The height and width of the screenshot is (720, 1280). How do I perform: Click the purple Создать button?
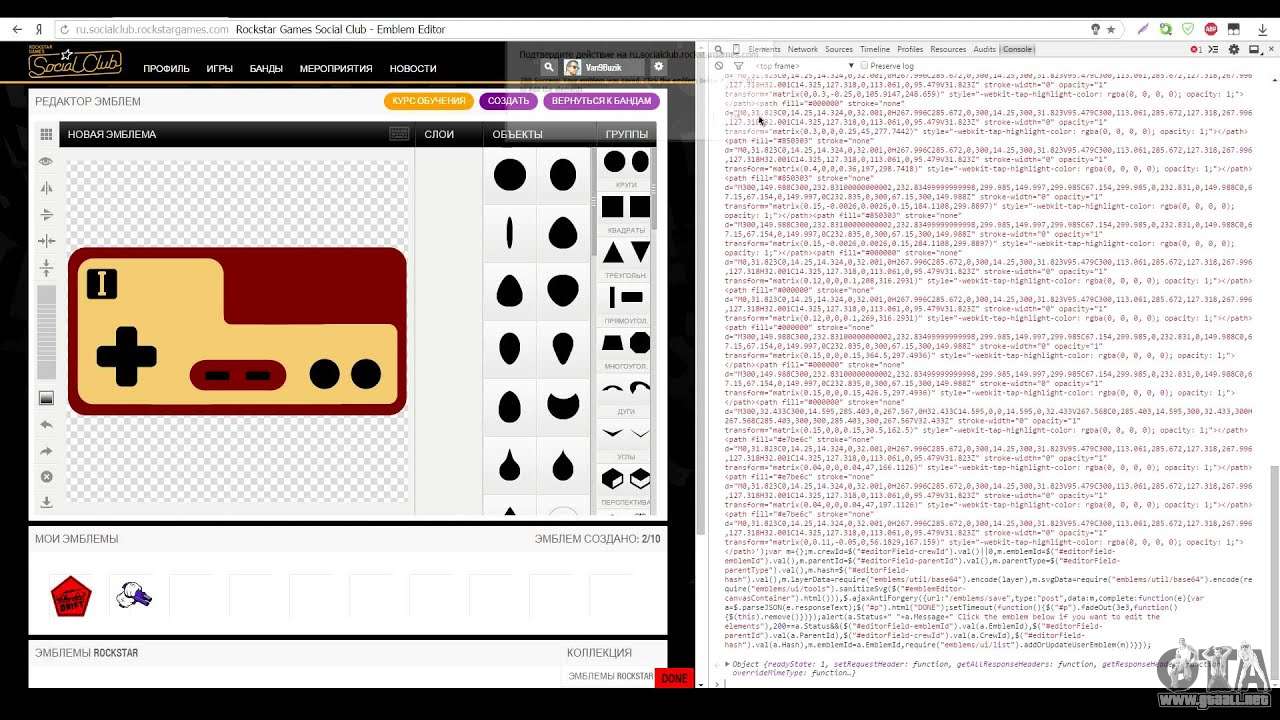tap(509, 101)
